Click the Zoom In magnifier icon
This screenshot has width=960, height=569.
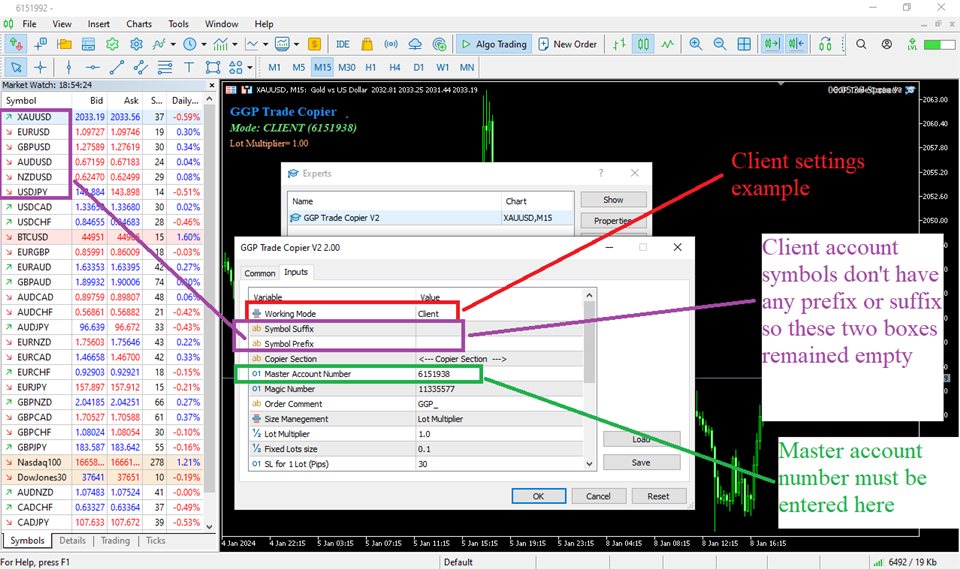696,44
